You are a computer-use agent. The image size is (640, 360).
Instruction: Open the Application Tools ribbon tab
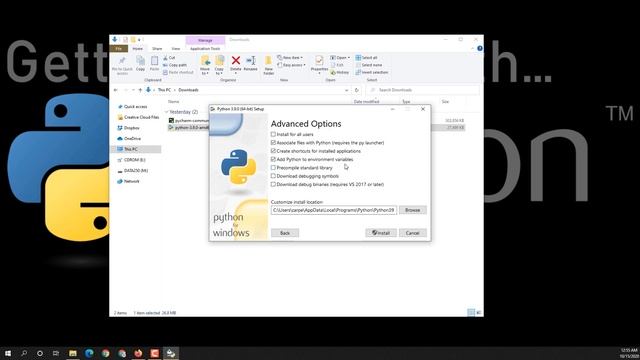tap(205, 49)
